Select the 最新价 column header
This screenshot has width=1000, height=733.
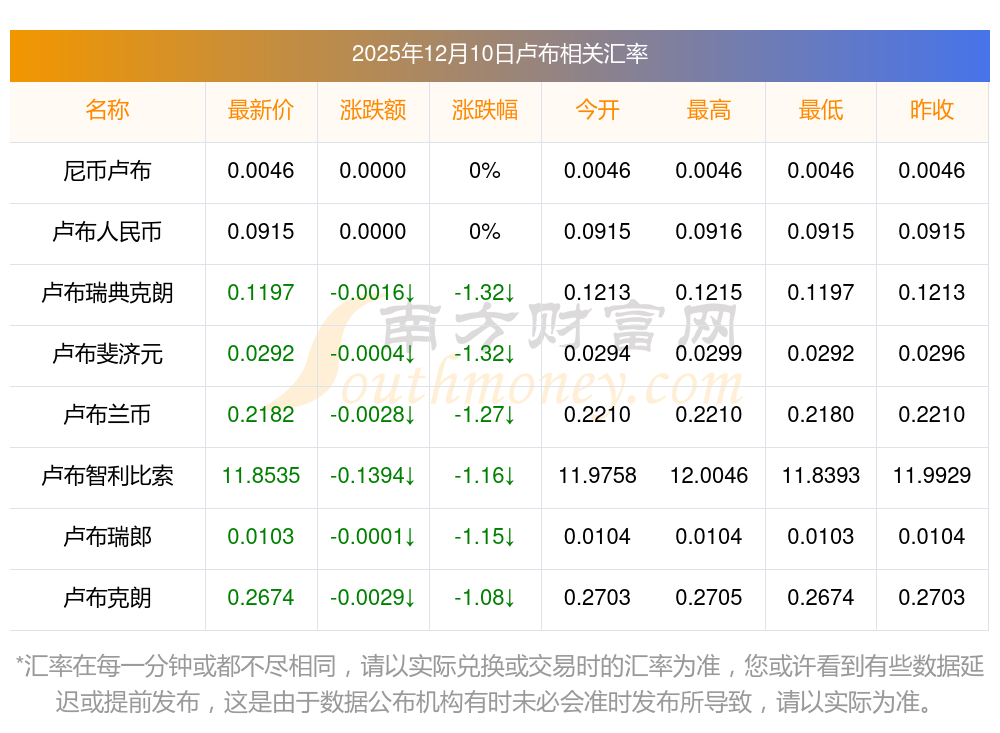[x=261, y=110]
